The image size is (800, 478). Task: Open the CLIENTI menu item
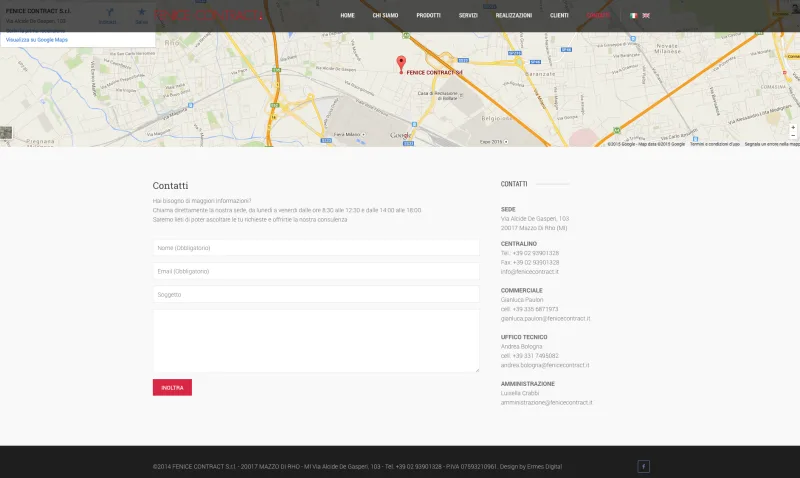[559, 15]
